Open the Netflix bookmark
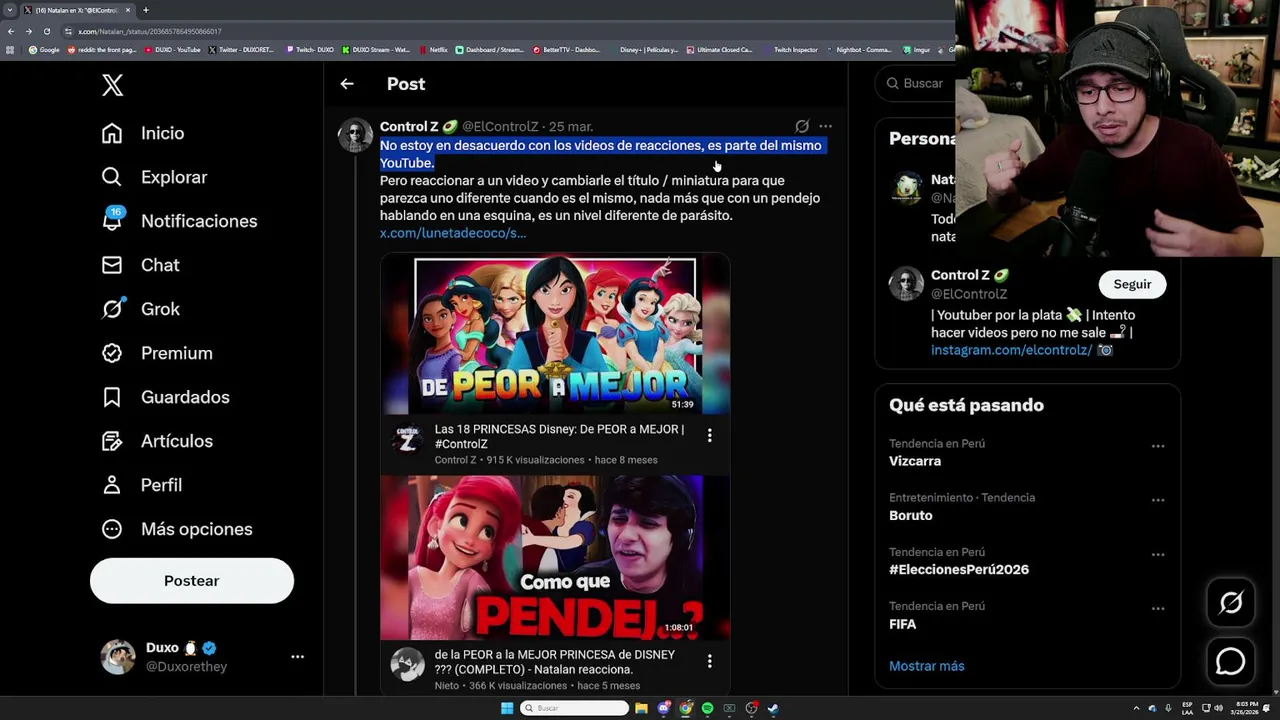 434,50
